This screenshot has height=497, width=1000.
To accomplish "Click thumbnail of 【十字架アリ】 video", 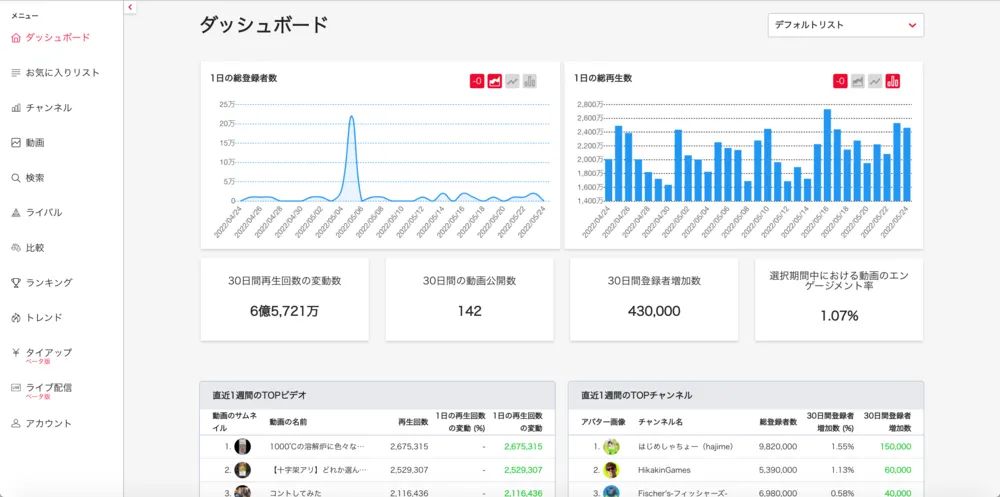I will click(x=242, y=470).
